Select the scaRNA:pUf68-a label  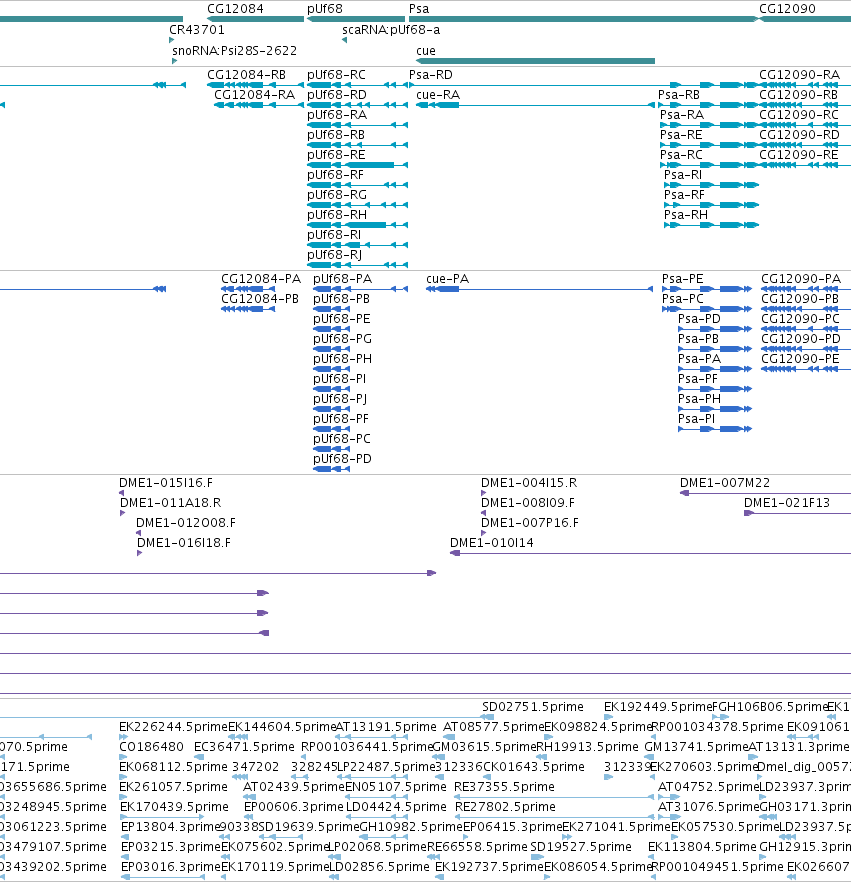click(x=391, y=30)
